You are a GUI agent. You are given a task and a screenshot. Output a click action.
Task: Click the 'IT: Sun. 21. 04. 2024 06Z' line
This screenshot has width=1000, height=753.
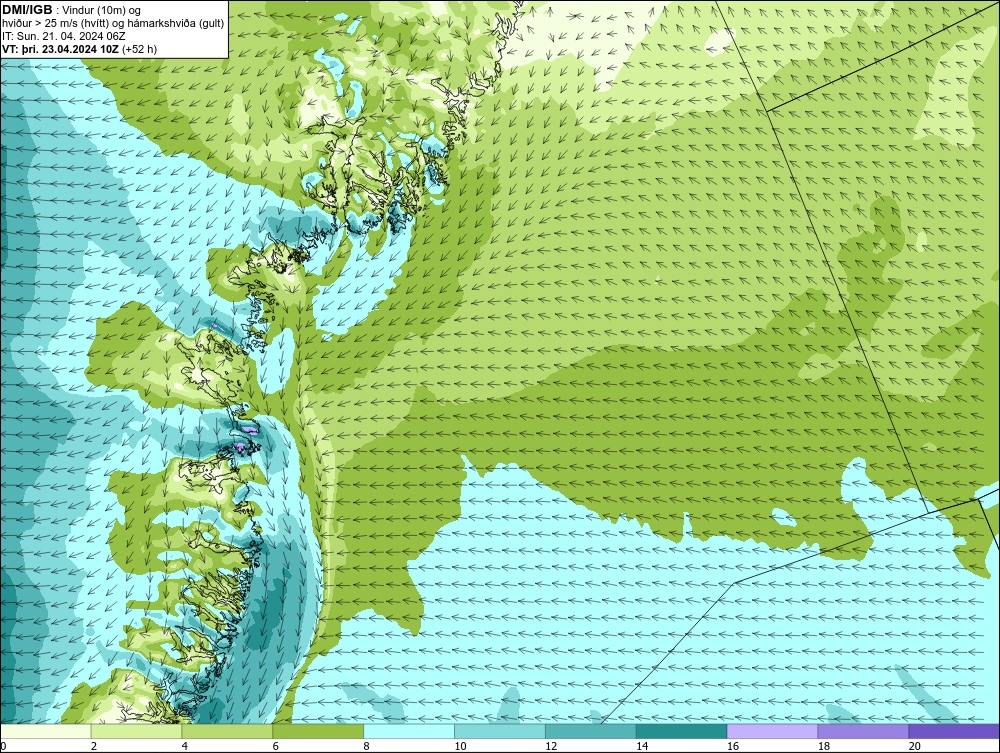[64, 36]
